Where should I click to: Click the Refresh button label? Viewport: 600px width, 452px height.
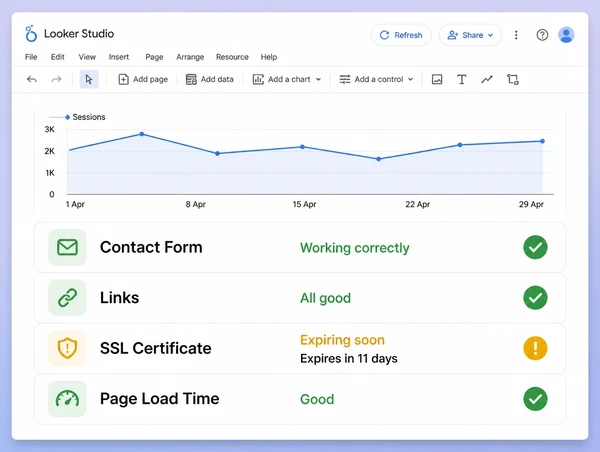click(x=408, y=35)
